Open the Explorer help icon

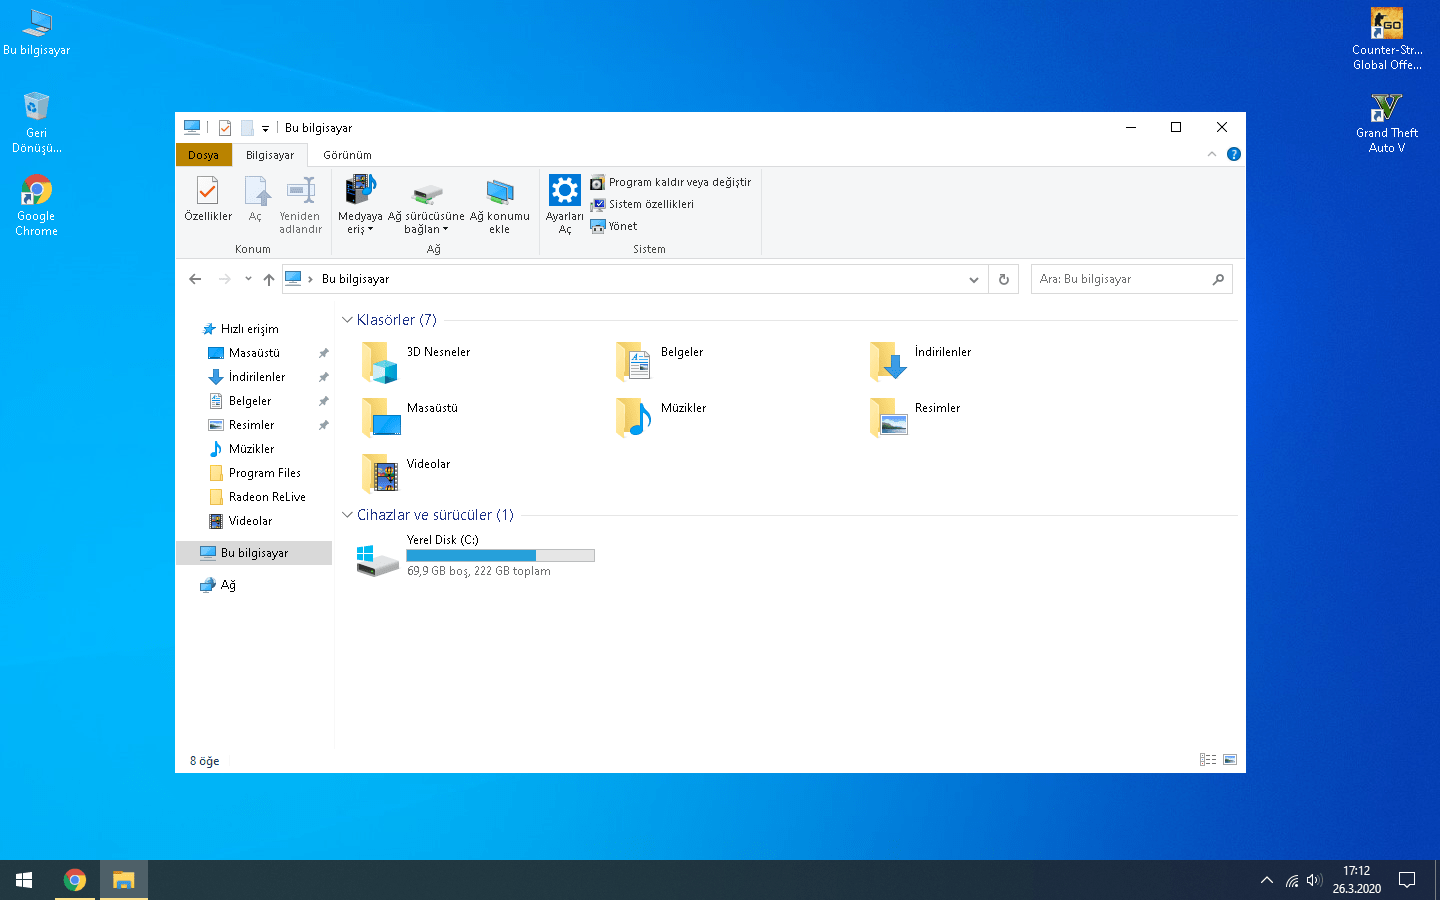pos(1234,154)
